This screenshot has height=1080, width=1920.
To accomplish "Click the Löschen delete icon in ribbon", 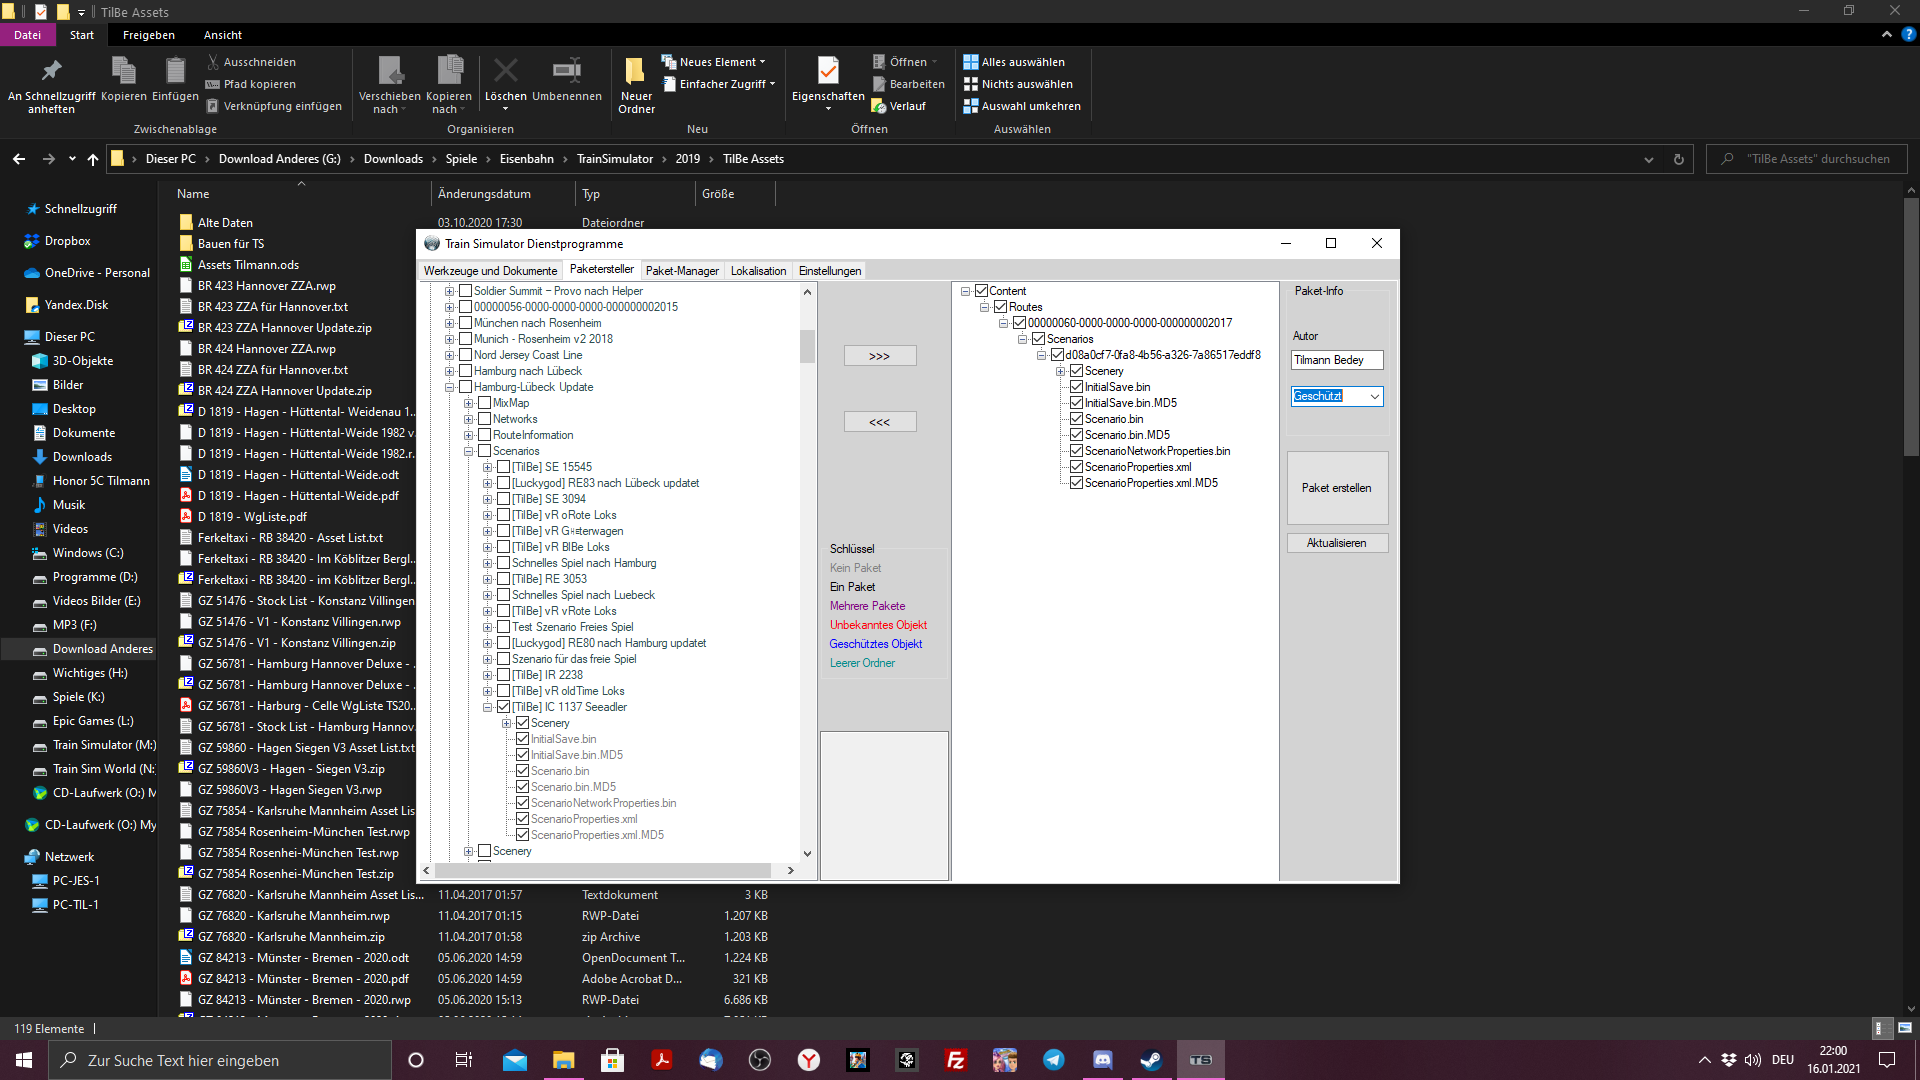I will click(x=505, y=72).
